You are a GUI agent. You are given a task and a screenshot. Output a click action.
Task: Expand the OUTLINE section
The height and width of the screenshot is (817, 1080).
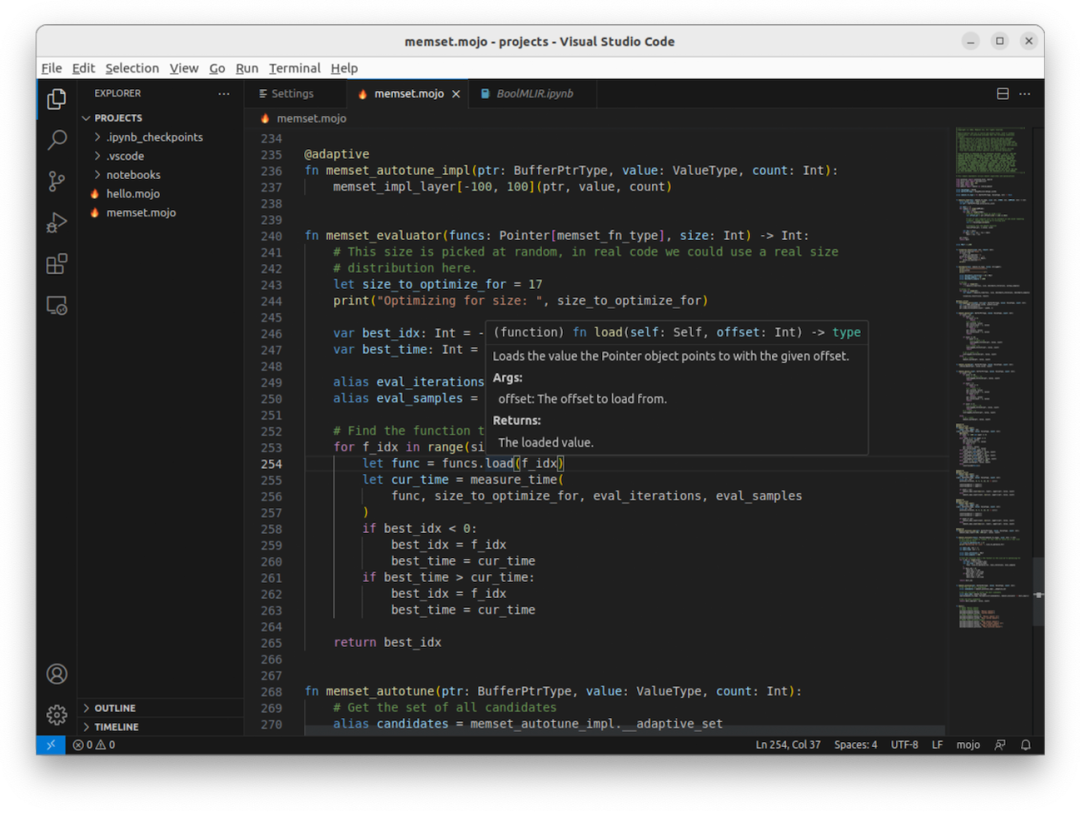tap(115, 708)
